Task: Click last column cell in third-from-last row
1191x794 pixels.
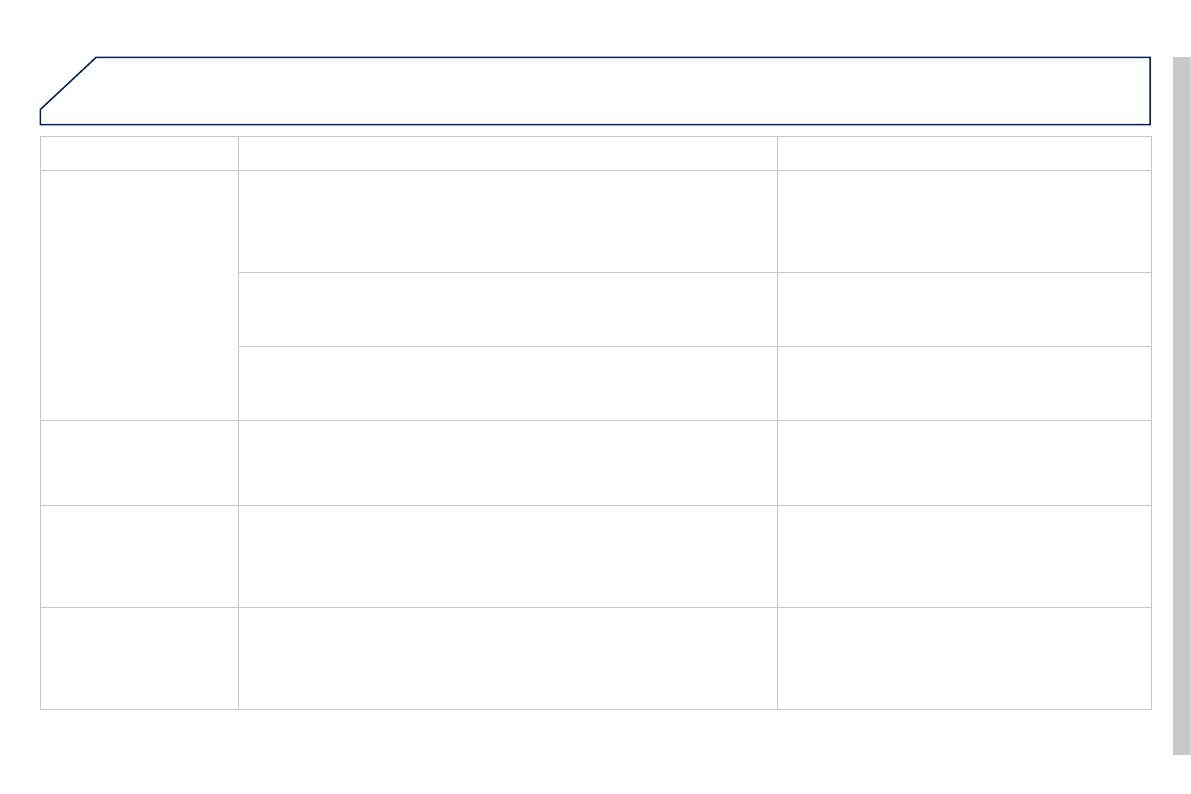Action: click(x=964, y=462)
